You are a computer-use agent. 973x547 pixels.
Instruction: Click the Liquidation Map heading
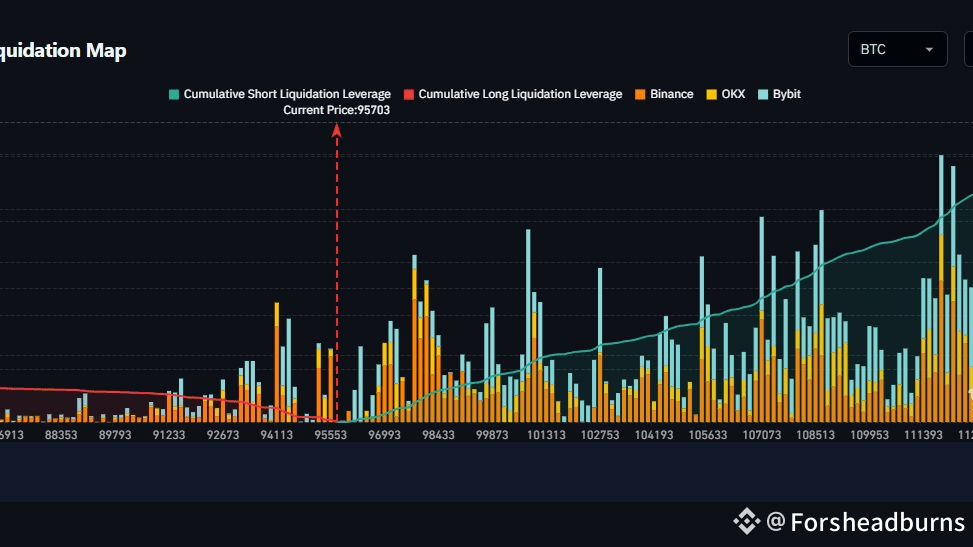(x=62, y=50)
